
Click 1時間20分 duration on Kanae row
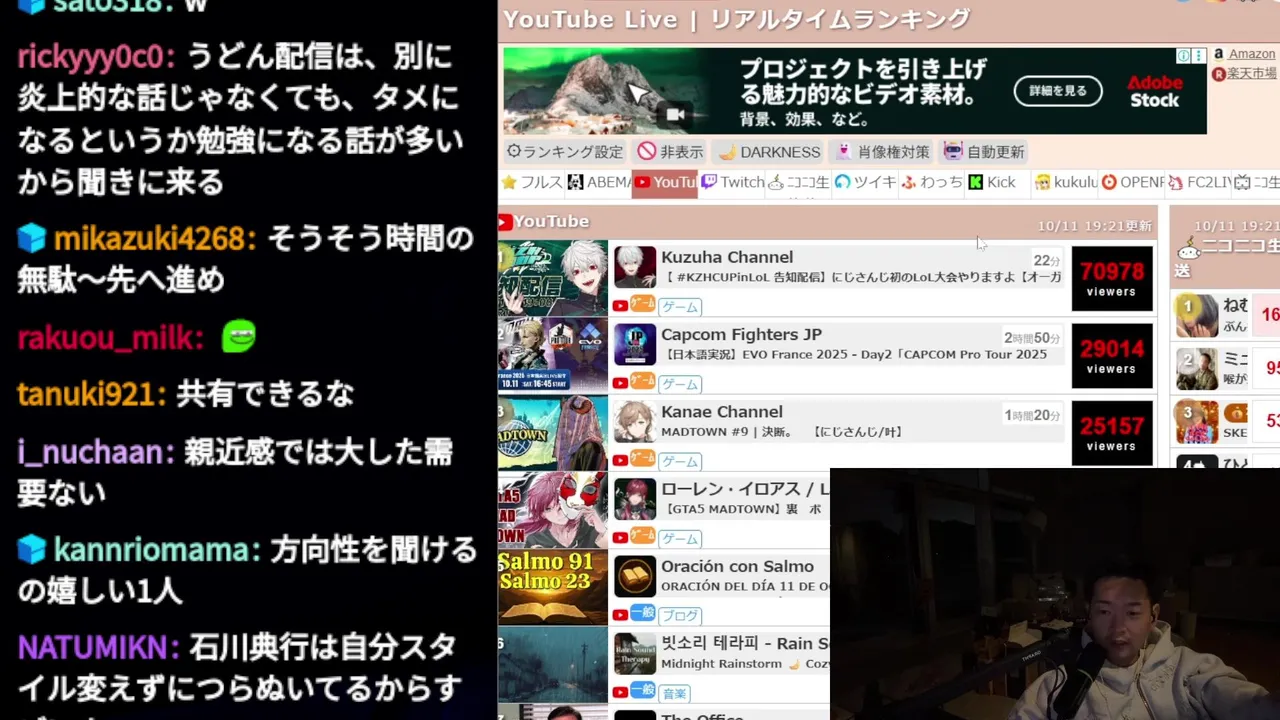coord(1032,415)
